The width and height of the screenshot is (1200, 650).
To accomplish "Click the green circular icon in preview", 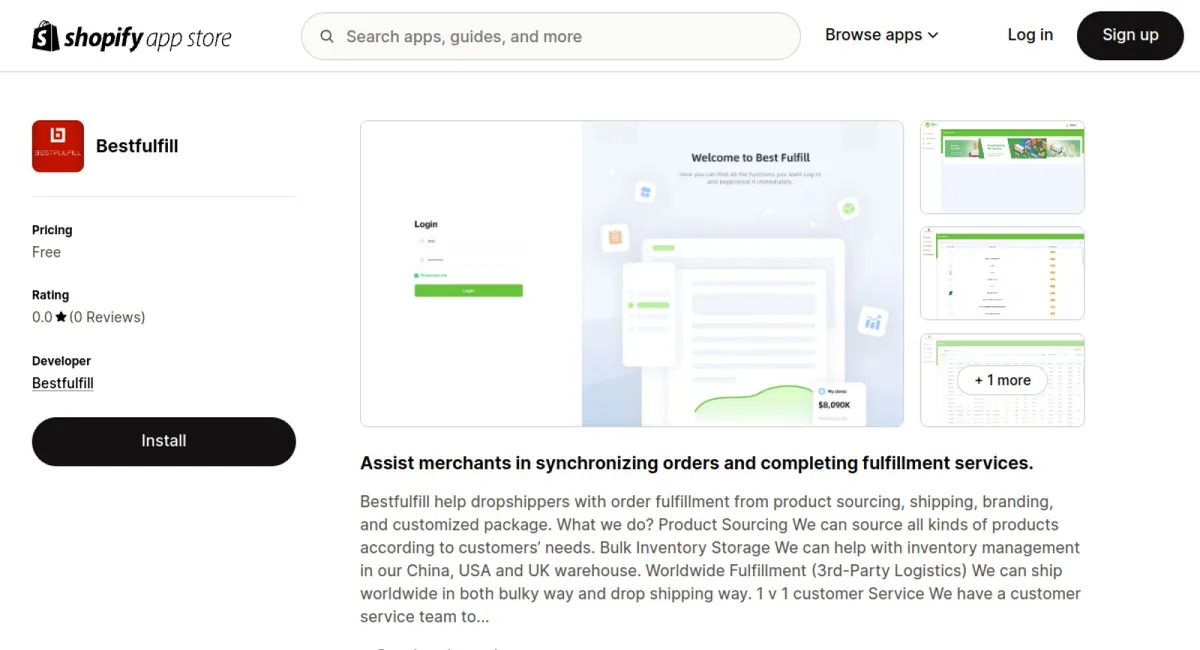I will pyautogui.click(x=848, y=208).
